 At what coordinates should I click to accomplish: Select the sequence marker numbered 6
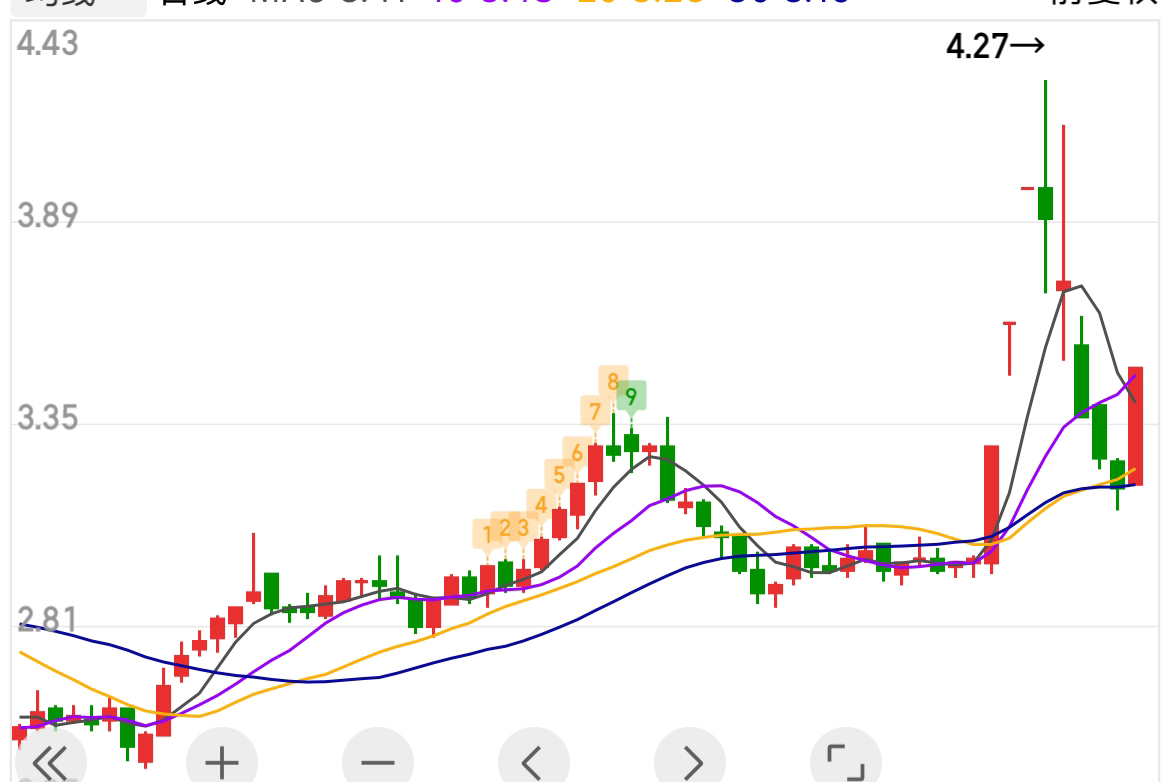(577, 453)
